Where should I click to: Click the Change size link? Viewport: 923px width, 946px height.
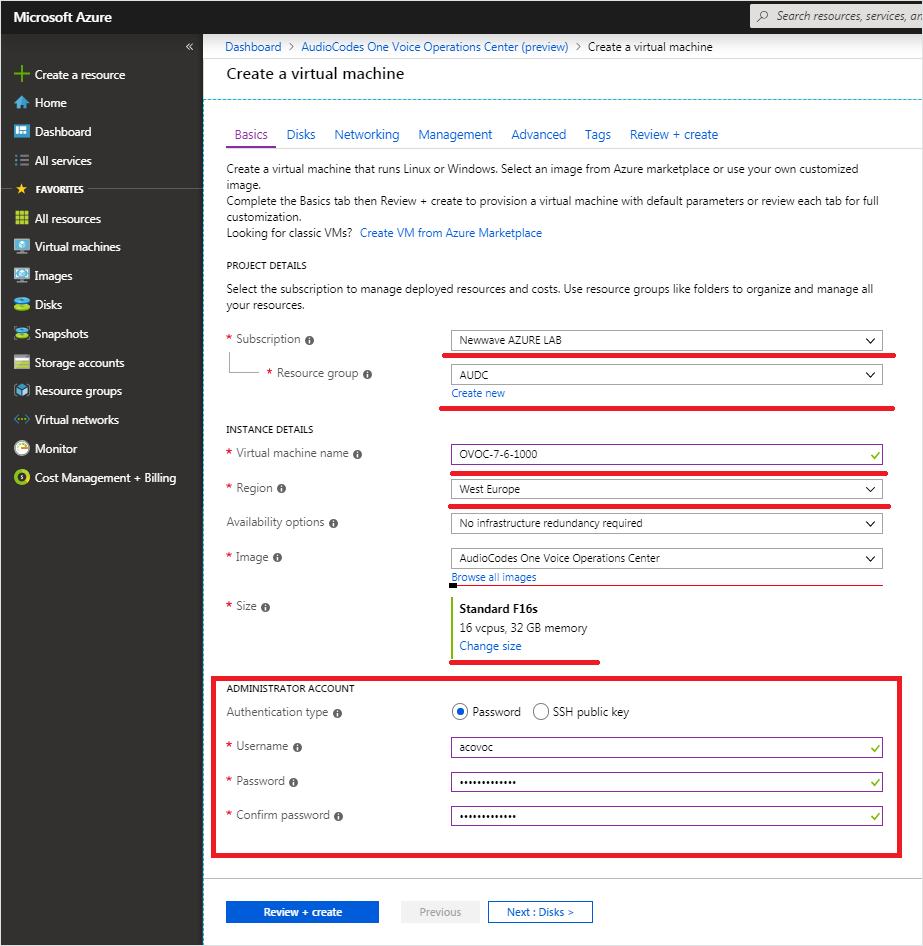pyautogui.click(x=490, y=646)
